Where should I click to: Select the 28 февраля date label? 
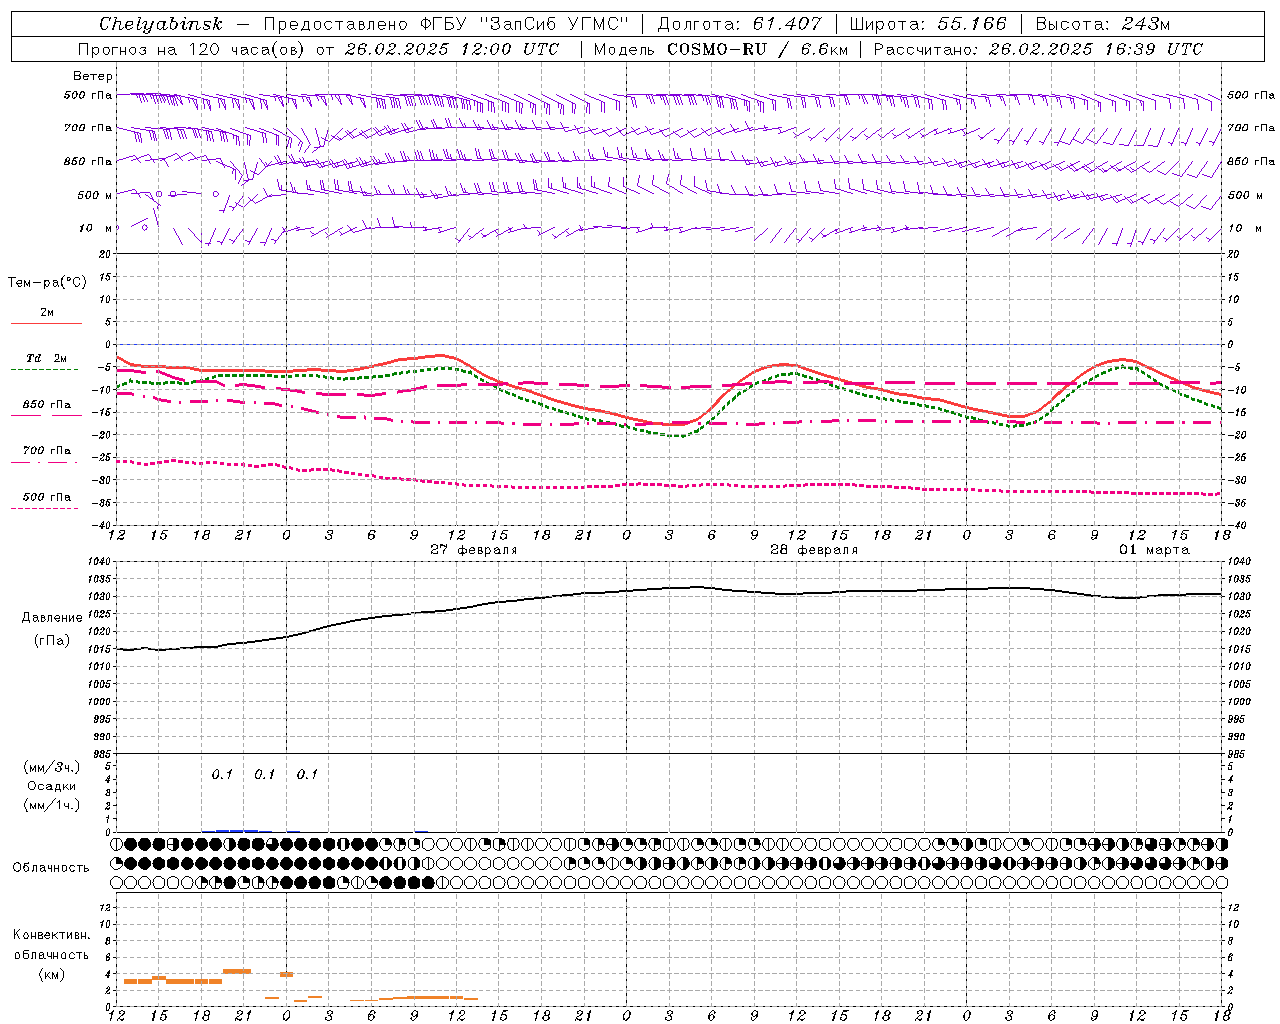click(814, 550)
